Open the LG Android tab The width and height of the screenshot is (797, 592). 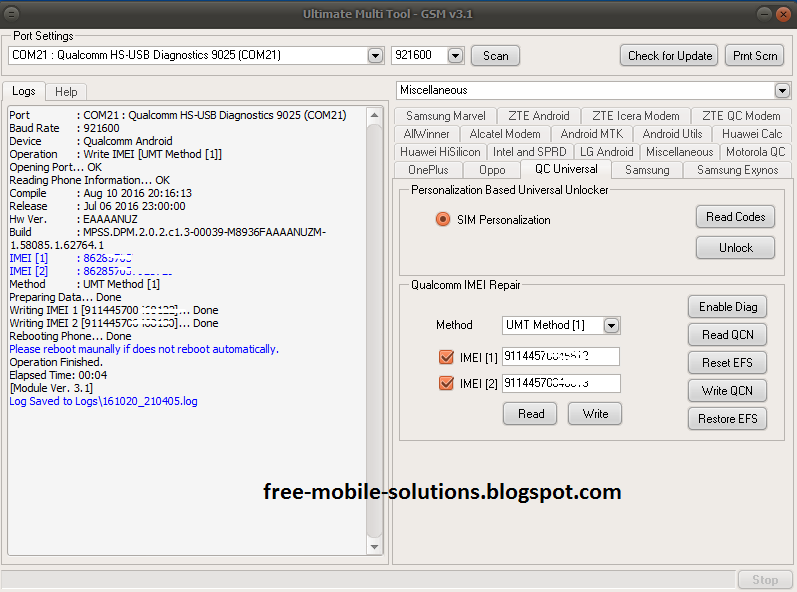pos(607,152)
